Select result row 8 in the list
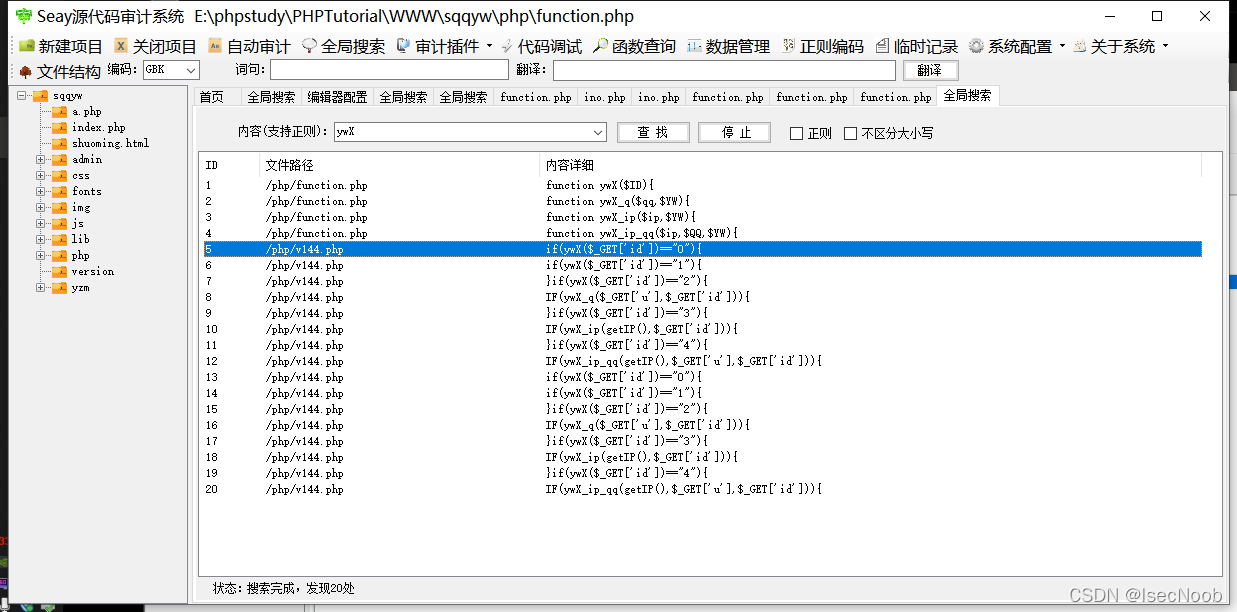The image size is (1237, 612). point(702,297)
